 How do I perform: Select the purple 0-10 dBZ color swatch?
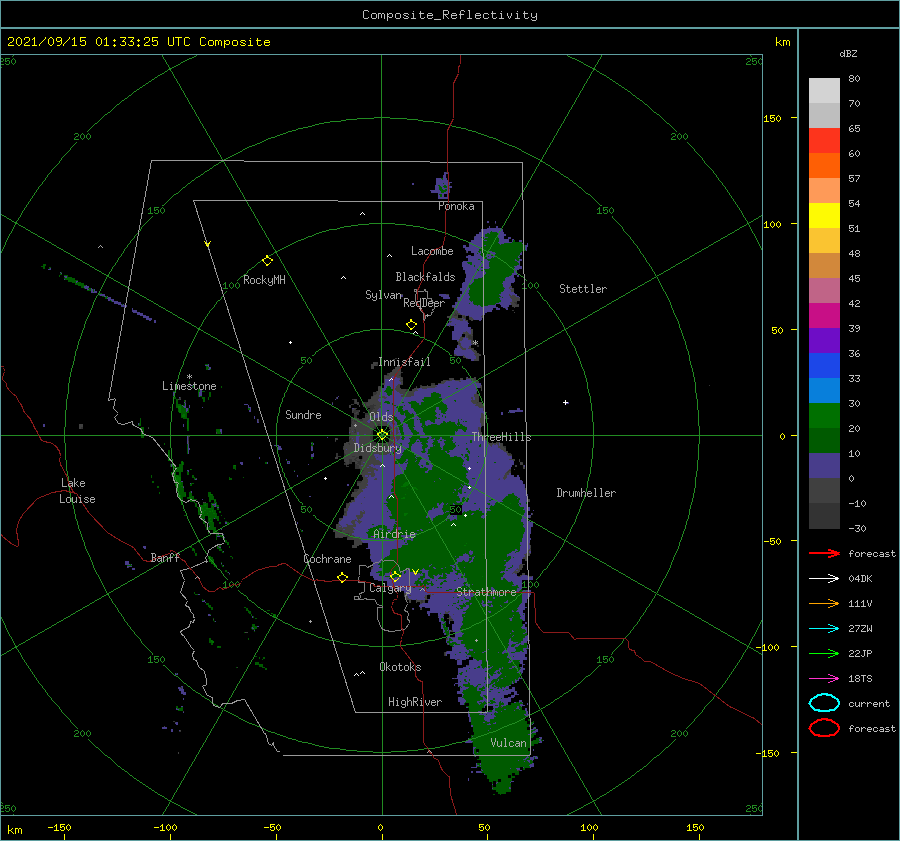point(824,466)
